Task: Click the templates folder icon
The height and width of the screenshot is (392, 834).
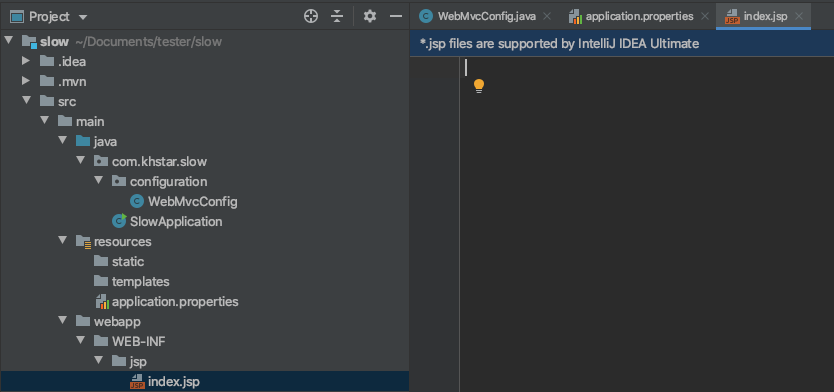Action: 101,281
